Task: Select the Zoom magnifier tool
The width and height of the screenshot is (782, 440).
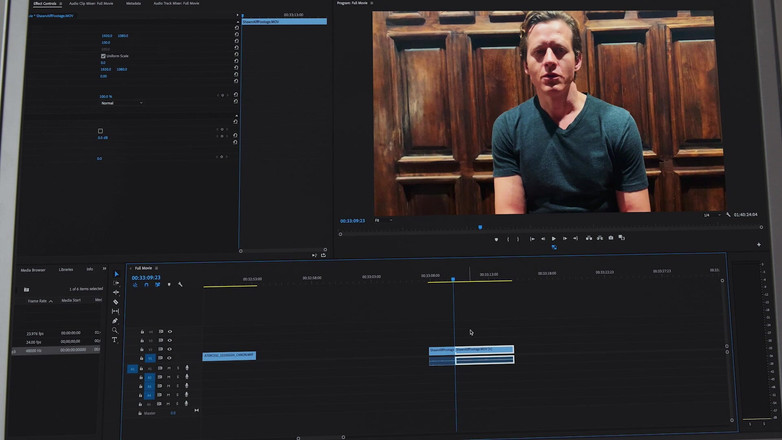Action: point(115,330)
